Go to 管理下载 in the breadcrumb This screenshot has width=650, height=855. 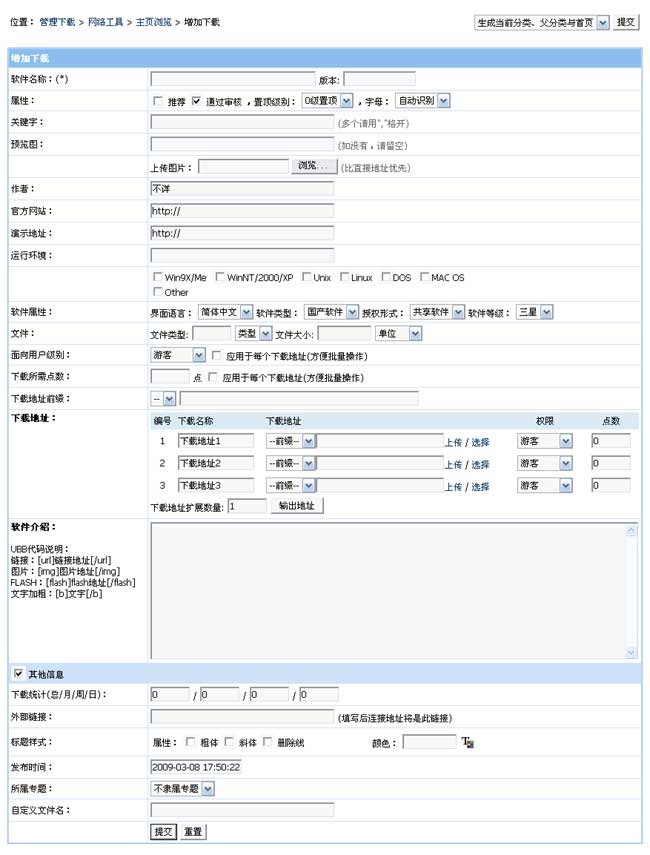[57, 22]
